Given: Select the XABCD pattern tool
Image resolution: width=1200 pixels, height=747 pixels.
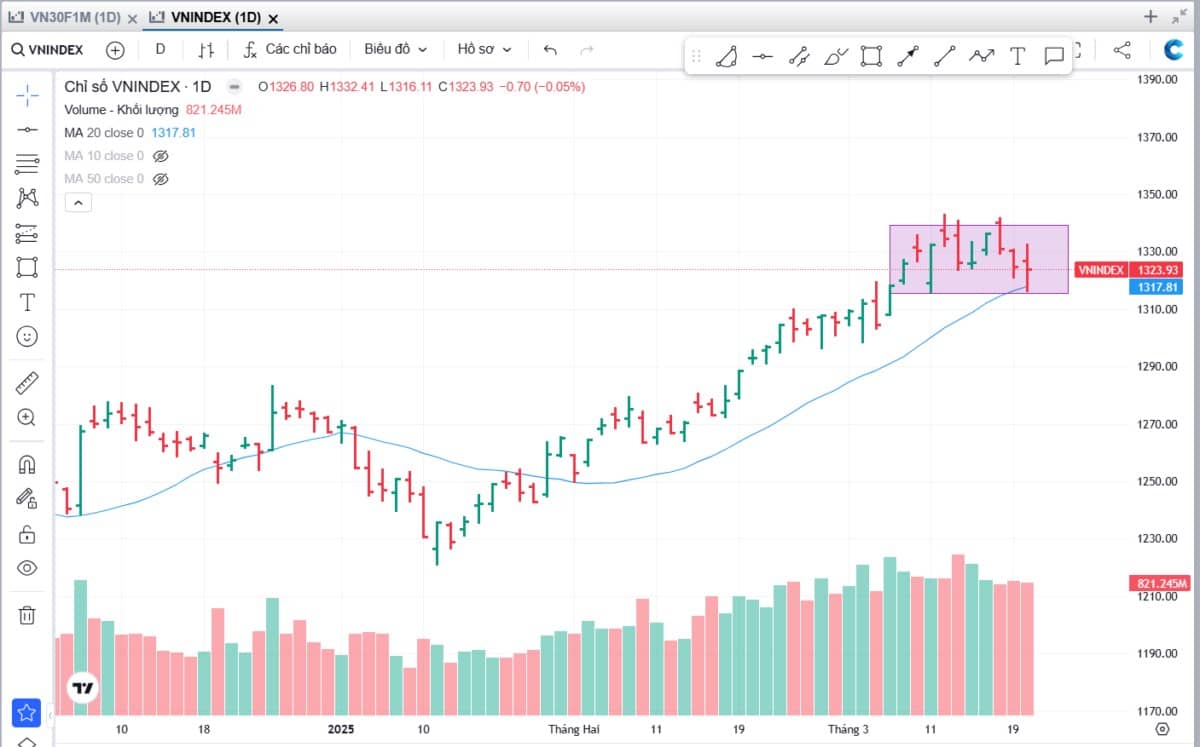Looking at the screenshot, I should pos(27,198).
